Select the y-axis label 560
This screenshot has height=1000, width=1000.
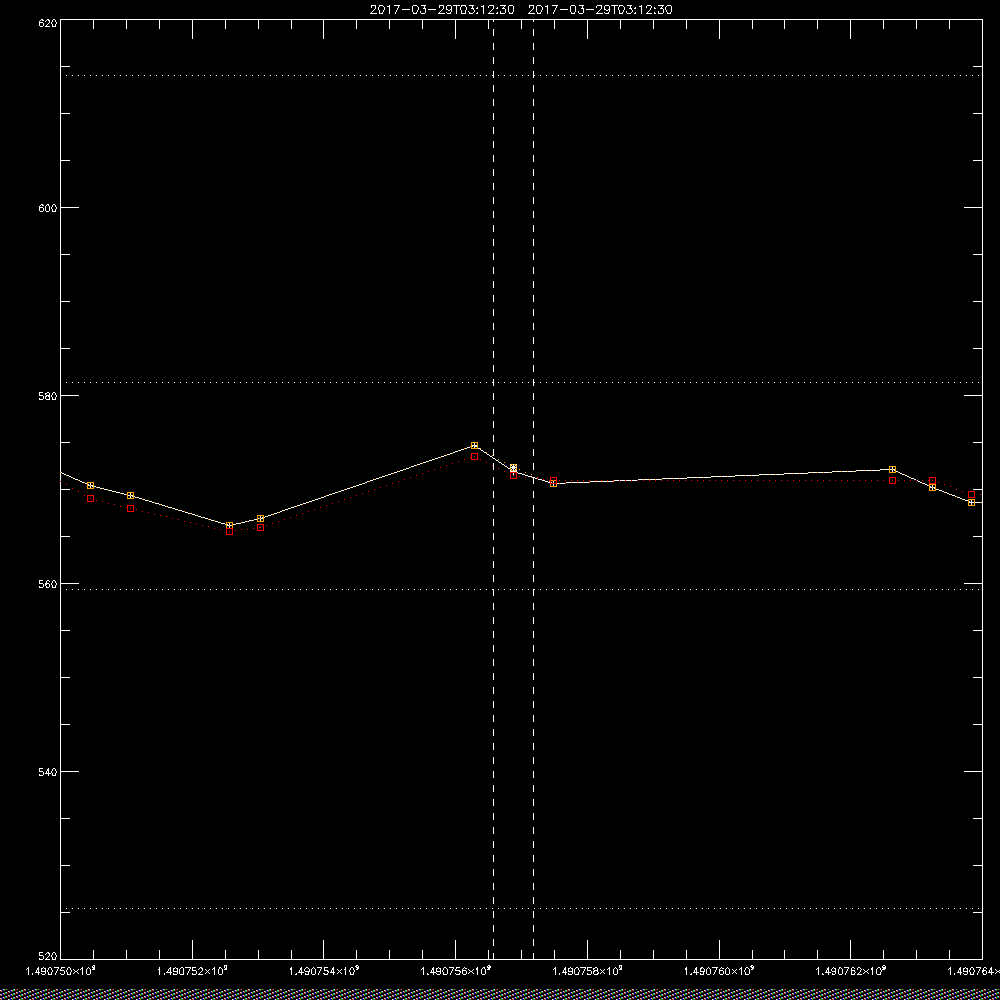pyautogui.click(x=48, y=584)
